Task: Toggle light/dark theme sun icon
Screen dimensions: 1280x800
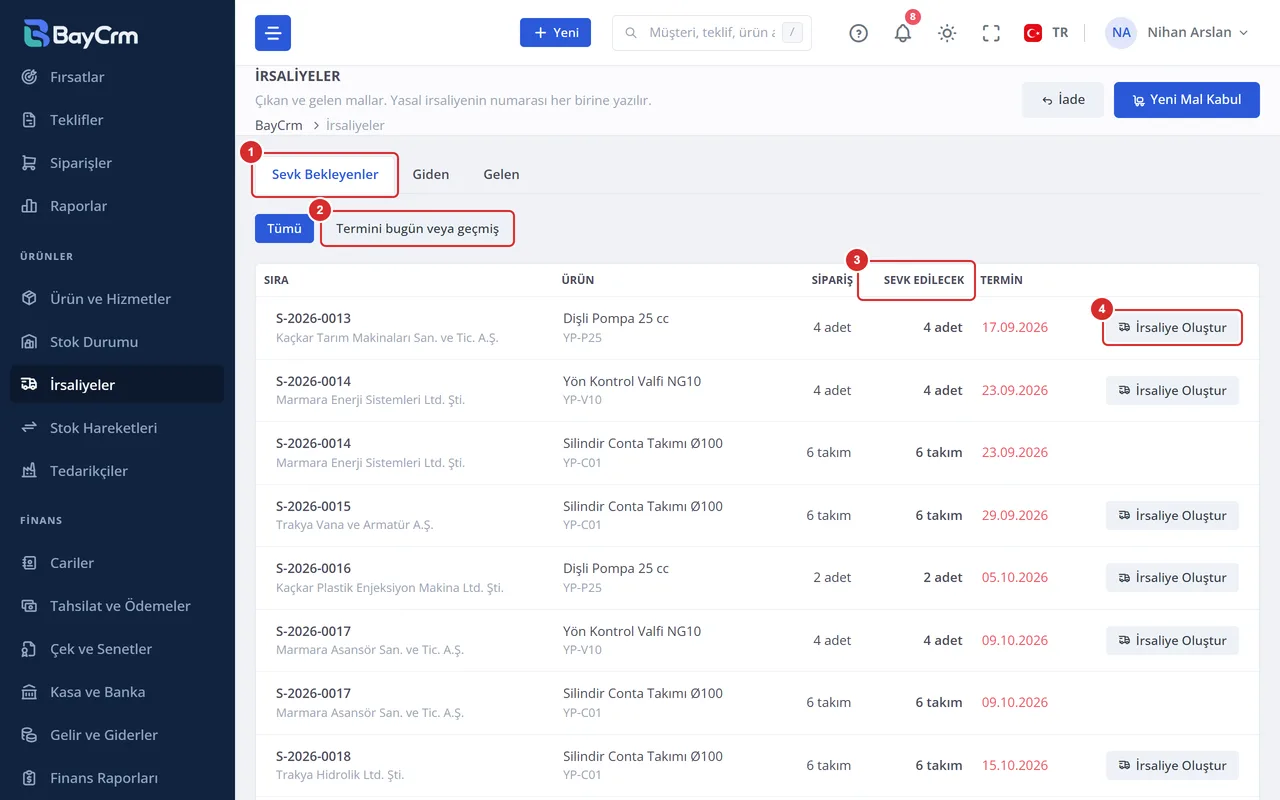Action: tap(947, 33)
